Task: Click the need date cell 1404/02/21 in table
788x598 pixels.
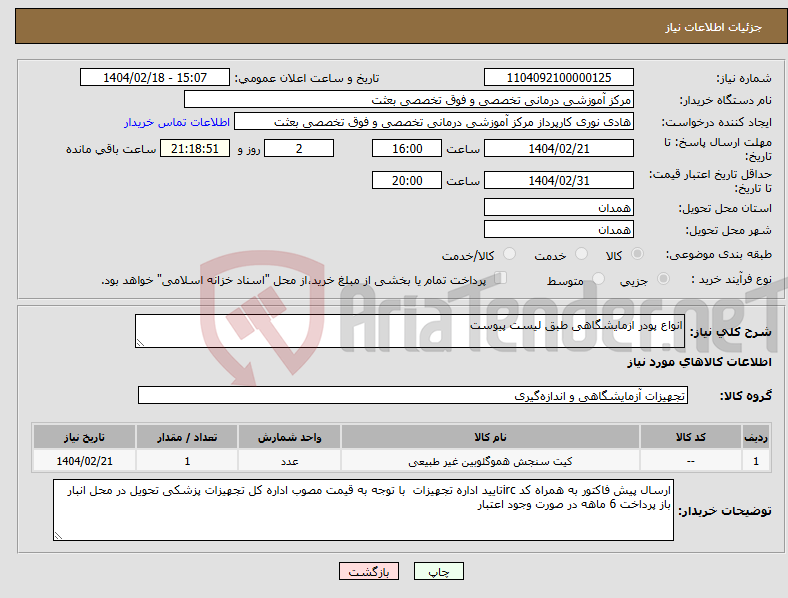Action: point(84,461)
